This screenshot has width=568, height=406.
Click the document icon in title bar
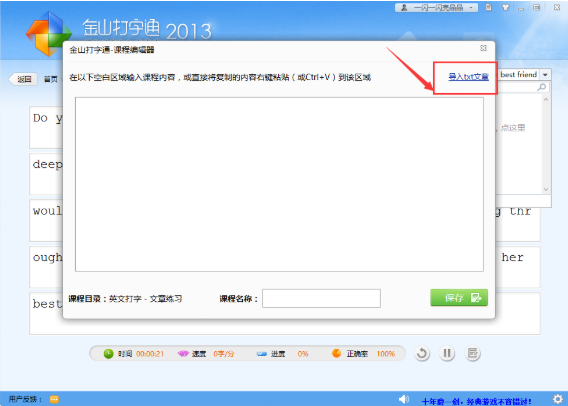(489, 7)
